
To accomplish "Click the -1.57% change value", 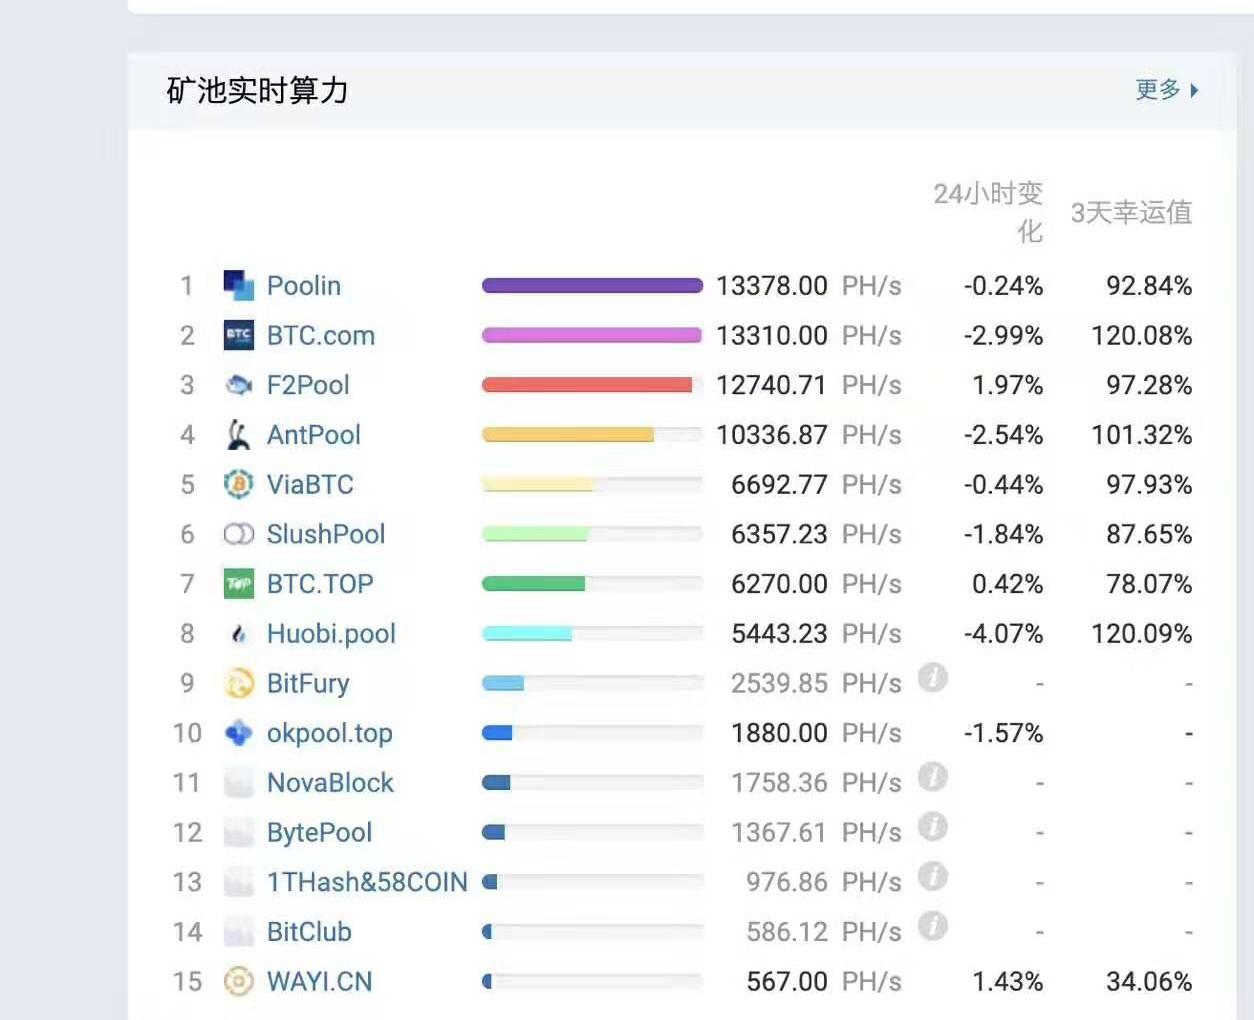I will coord(1003,733).
